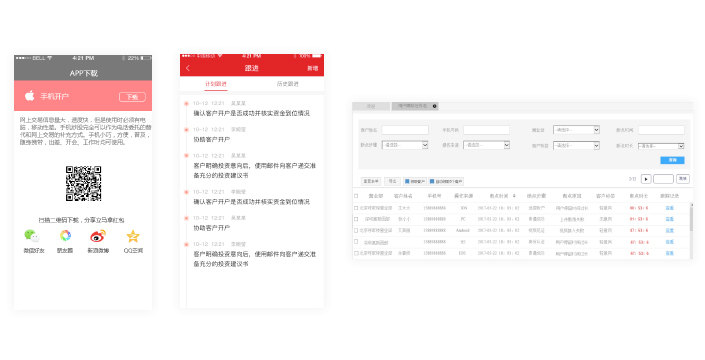Share via the colorful 朋友圈 Moments icon
Screen dimensions: 705x360
pyautogui.click(x=65, y=236)
